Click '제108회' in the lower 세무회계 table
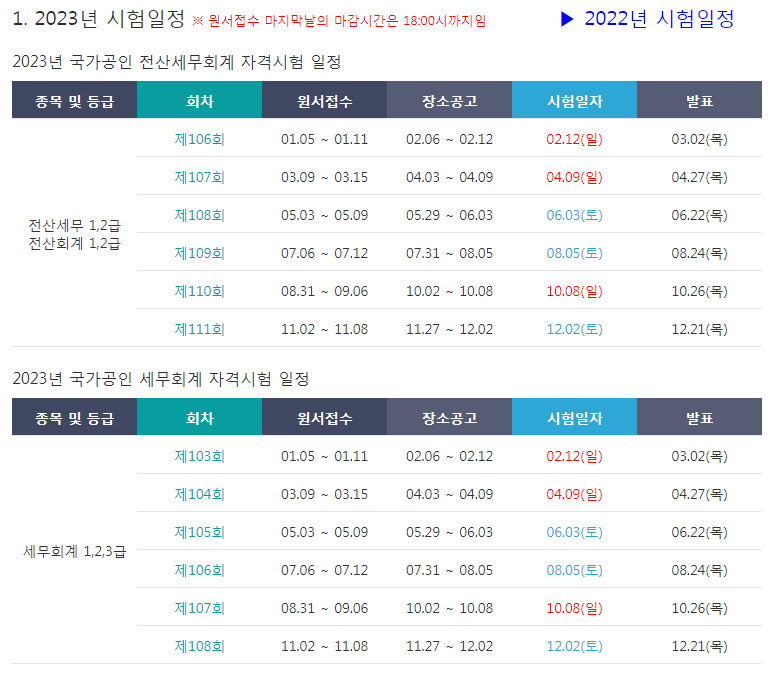The width and height of the screenshot is (782, 680). click(199, 646)
